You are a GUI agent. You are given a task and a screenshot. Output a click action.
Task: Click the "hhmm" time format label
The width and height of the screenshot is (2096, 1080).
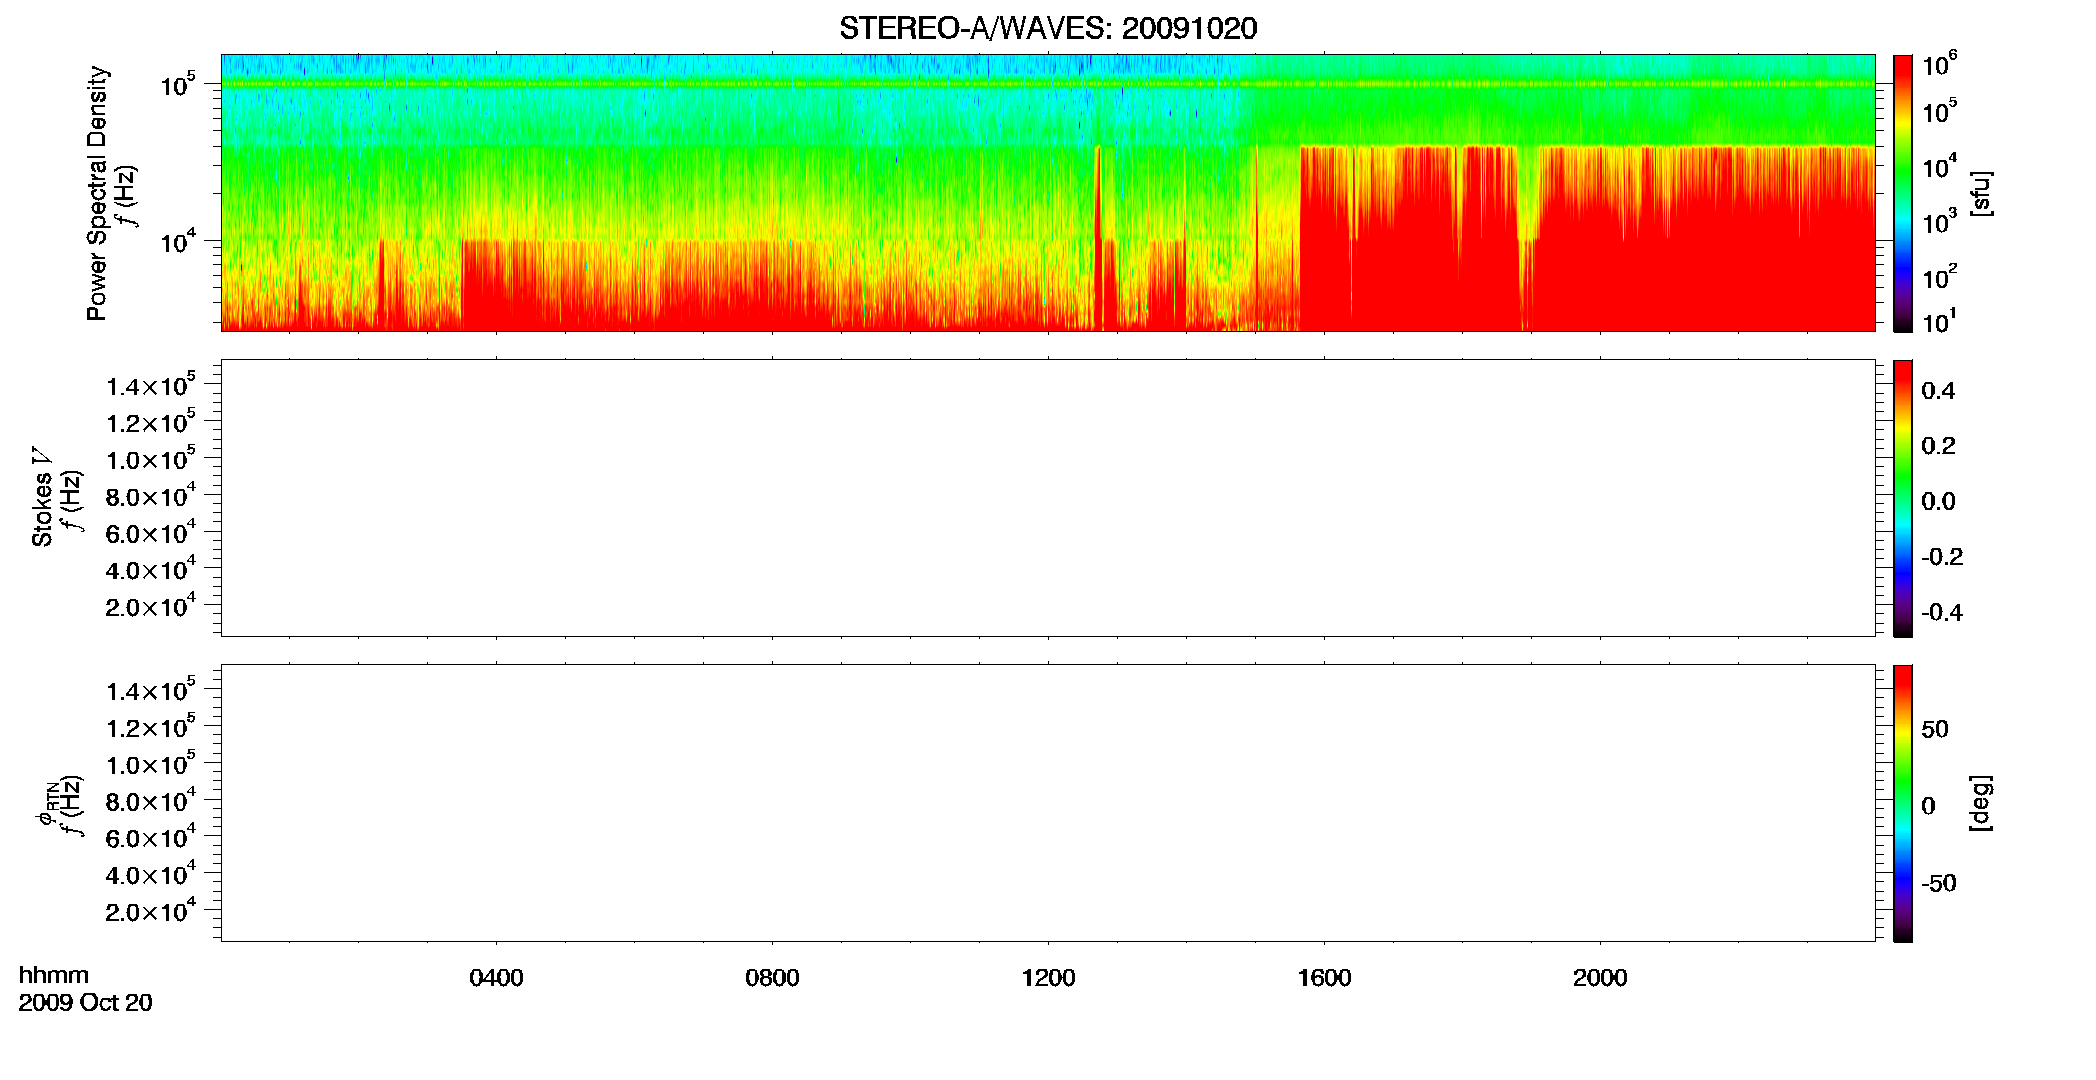54,975
